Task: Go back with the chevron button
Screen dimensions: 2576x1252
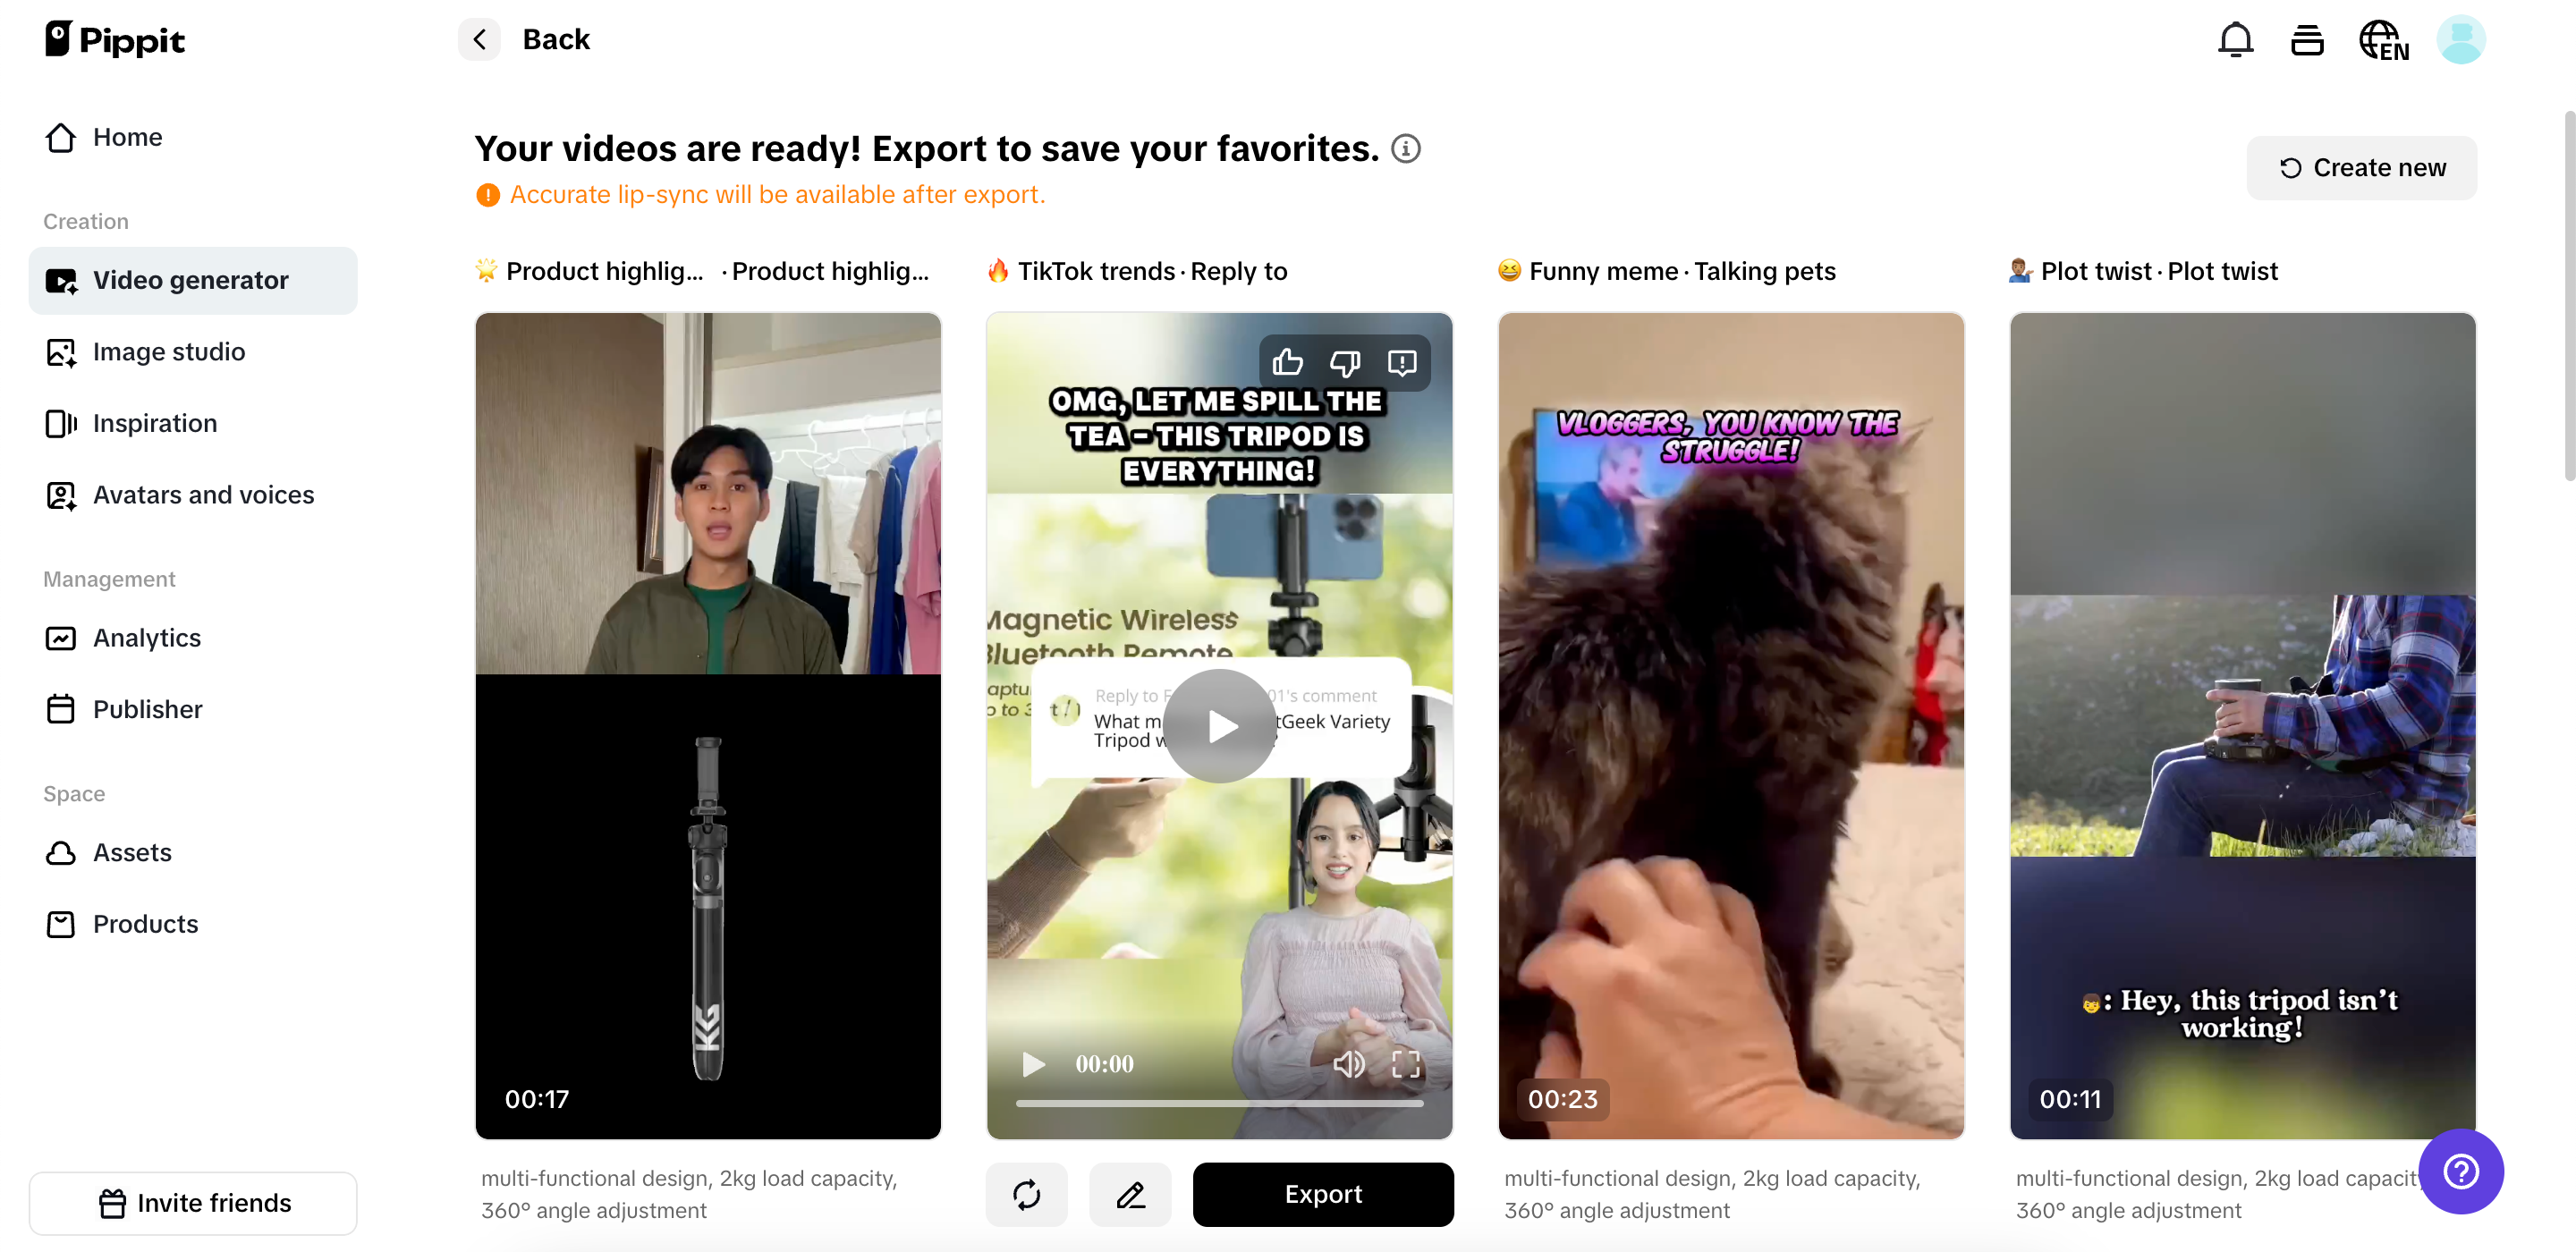Action: (479, 40)
